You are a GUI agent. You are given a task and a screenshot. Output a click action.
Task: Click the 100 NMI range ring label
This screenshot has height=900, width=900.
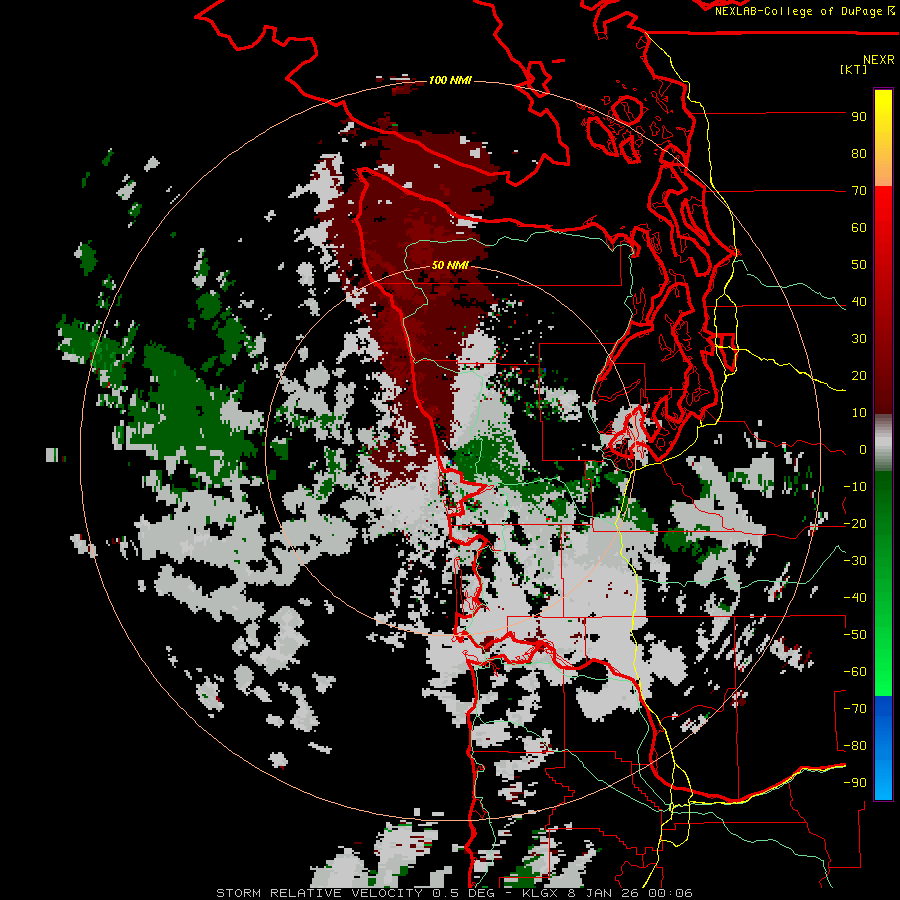450,80
